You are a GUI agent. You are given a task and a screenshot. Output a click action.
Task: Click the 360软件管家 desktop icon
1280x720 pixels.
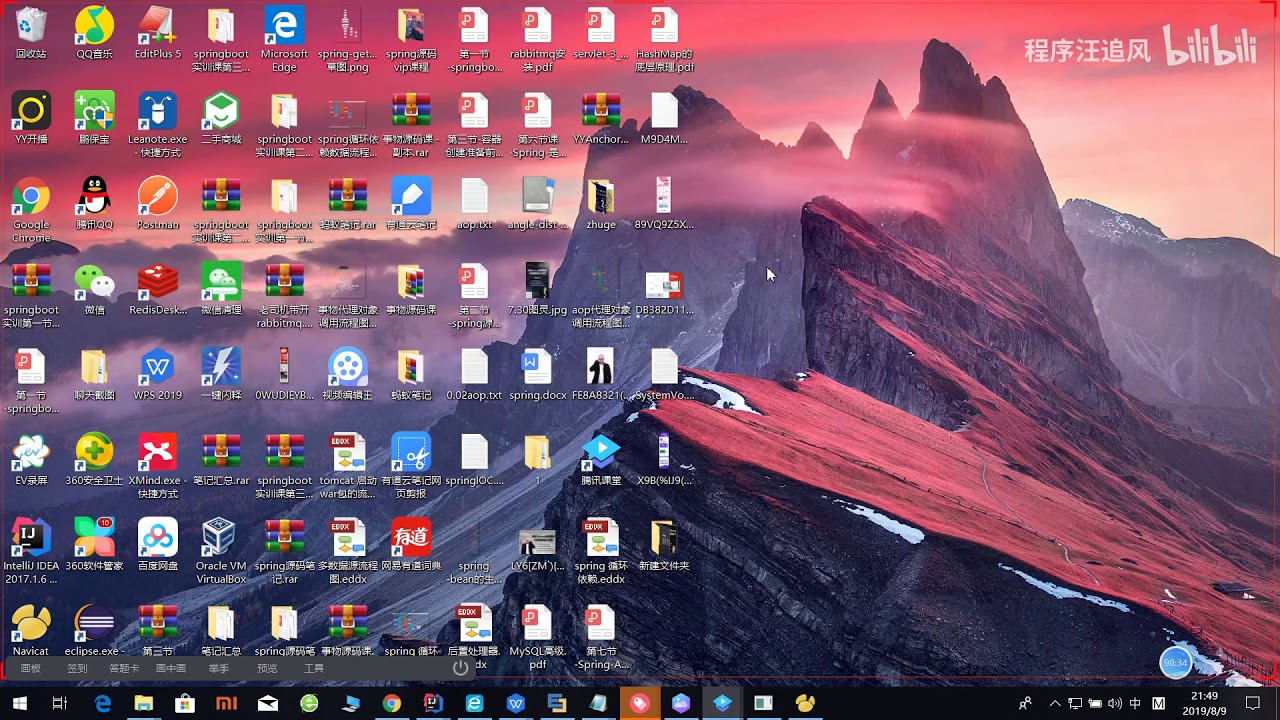pos(94,544)
